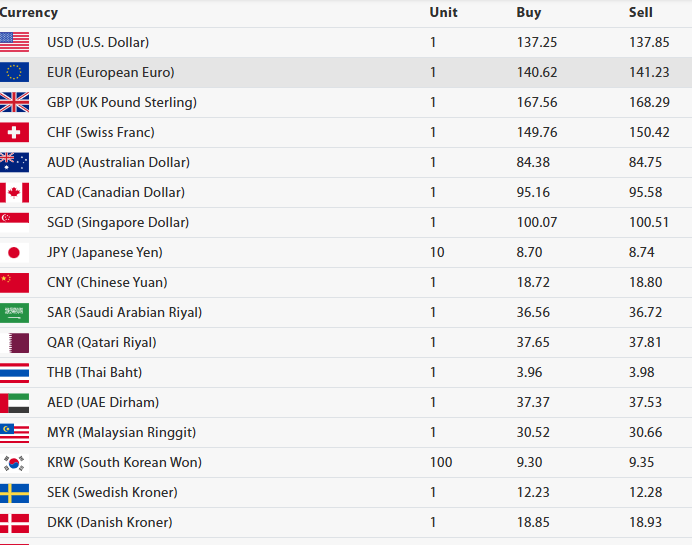692x545 pixels.
Task: Click the USD buy rate 137.25
Action: click(536, 42)
